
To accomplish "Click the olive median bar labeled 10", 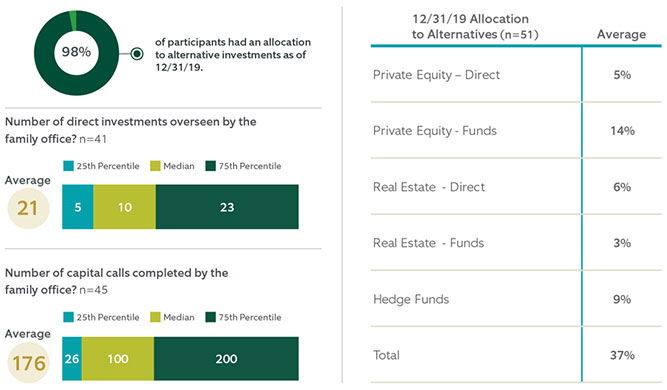I will tap(125, 207).
